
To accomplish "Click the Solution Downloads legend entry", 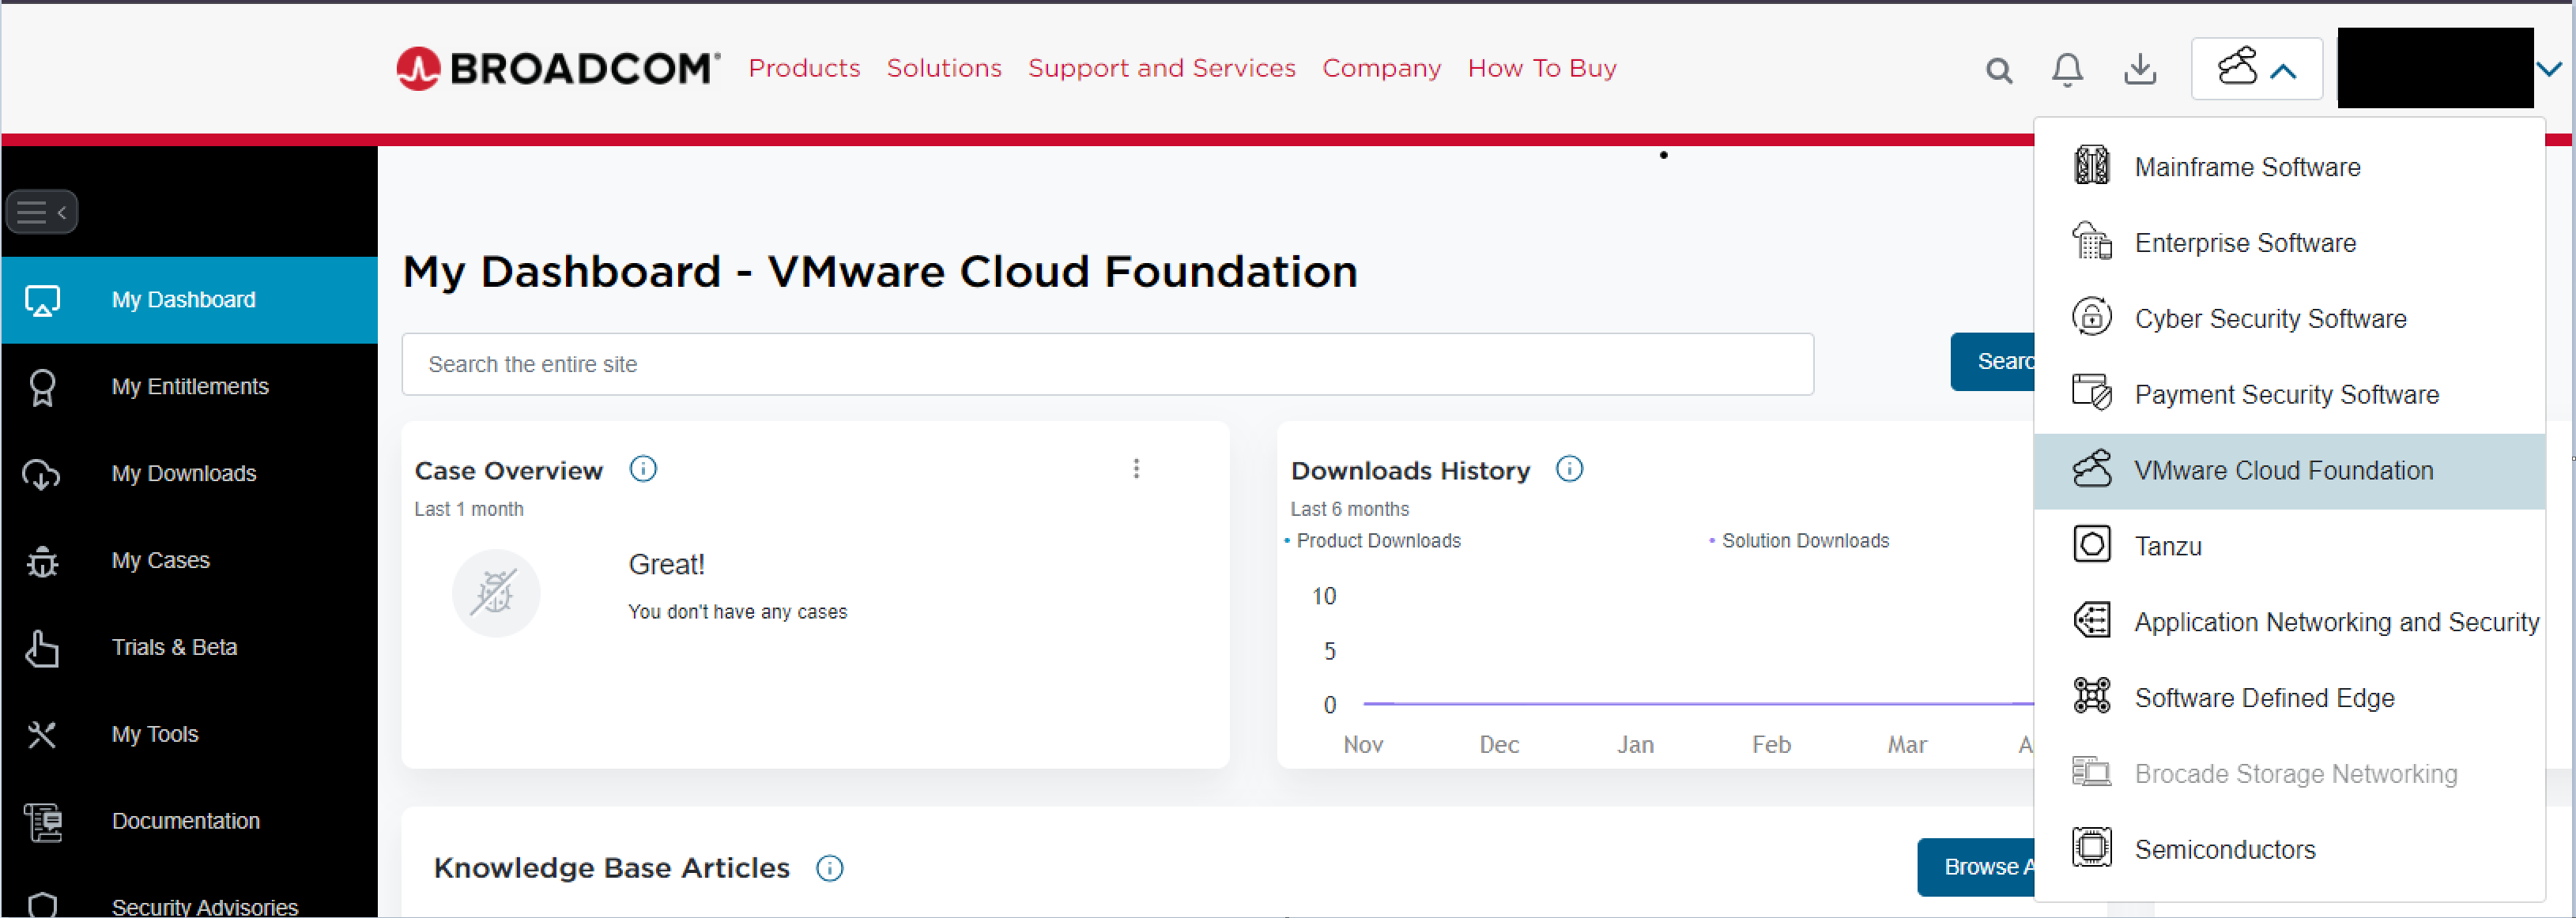I will [x=1799, y=541].
